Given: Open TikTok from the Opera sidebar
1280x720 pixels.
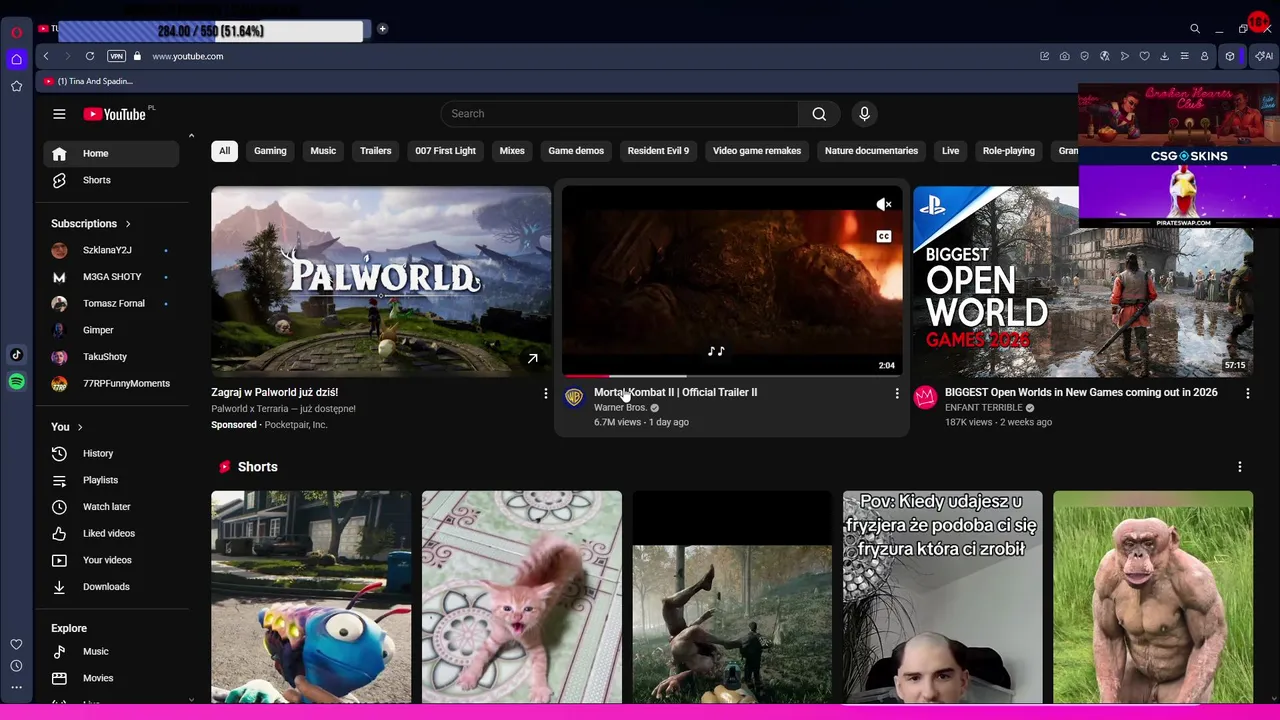Looking at the screenshot, I should (x=16, y=355).
